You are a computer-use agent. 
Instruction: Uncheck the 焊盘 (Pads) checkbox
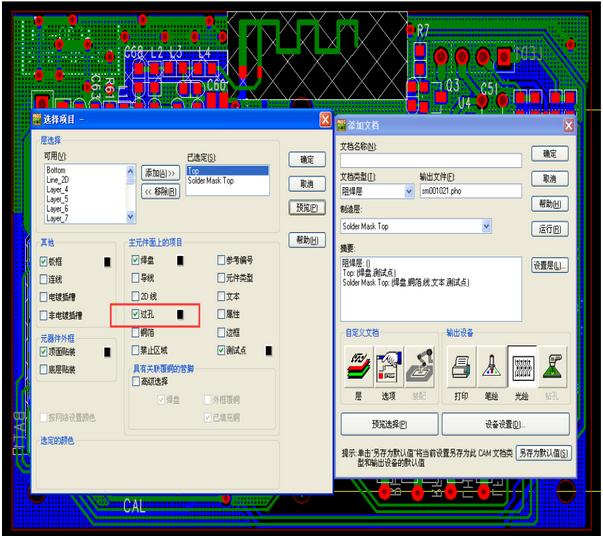(136, 260)
